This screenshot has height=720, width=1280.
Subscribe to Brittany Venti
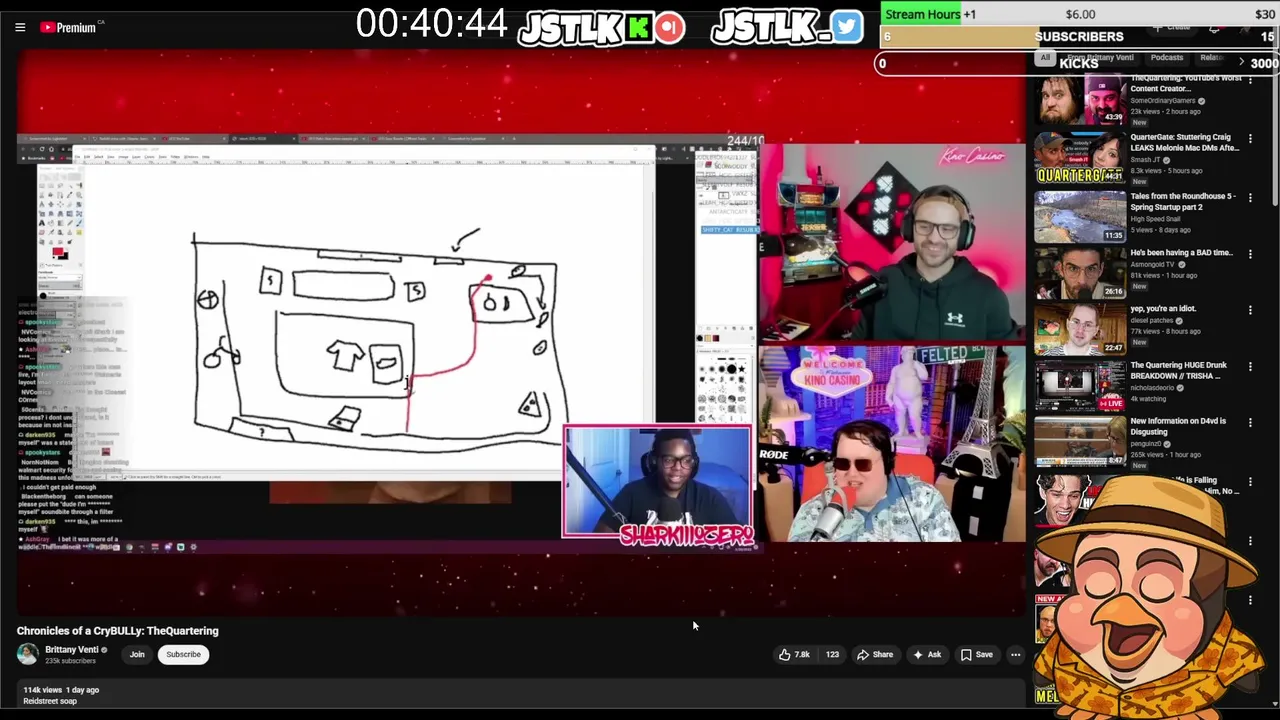point(183,655)
